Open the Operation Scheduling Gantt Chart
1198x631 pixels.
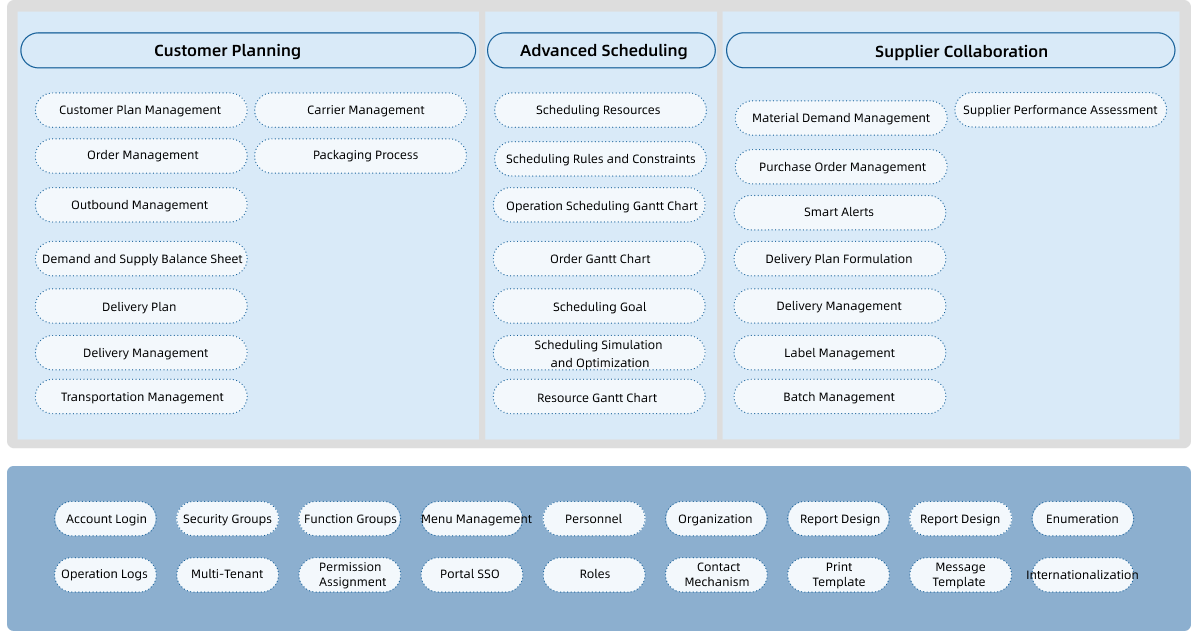click(599, 205)
